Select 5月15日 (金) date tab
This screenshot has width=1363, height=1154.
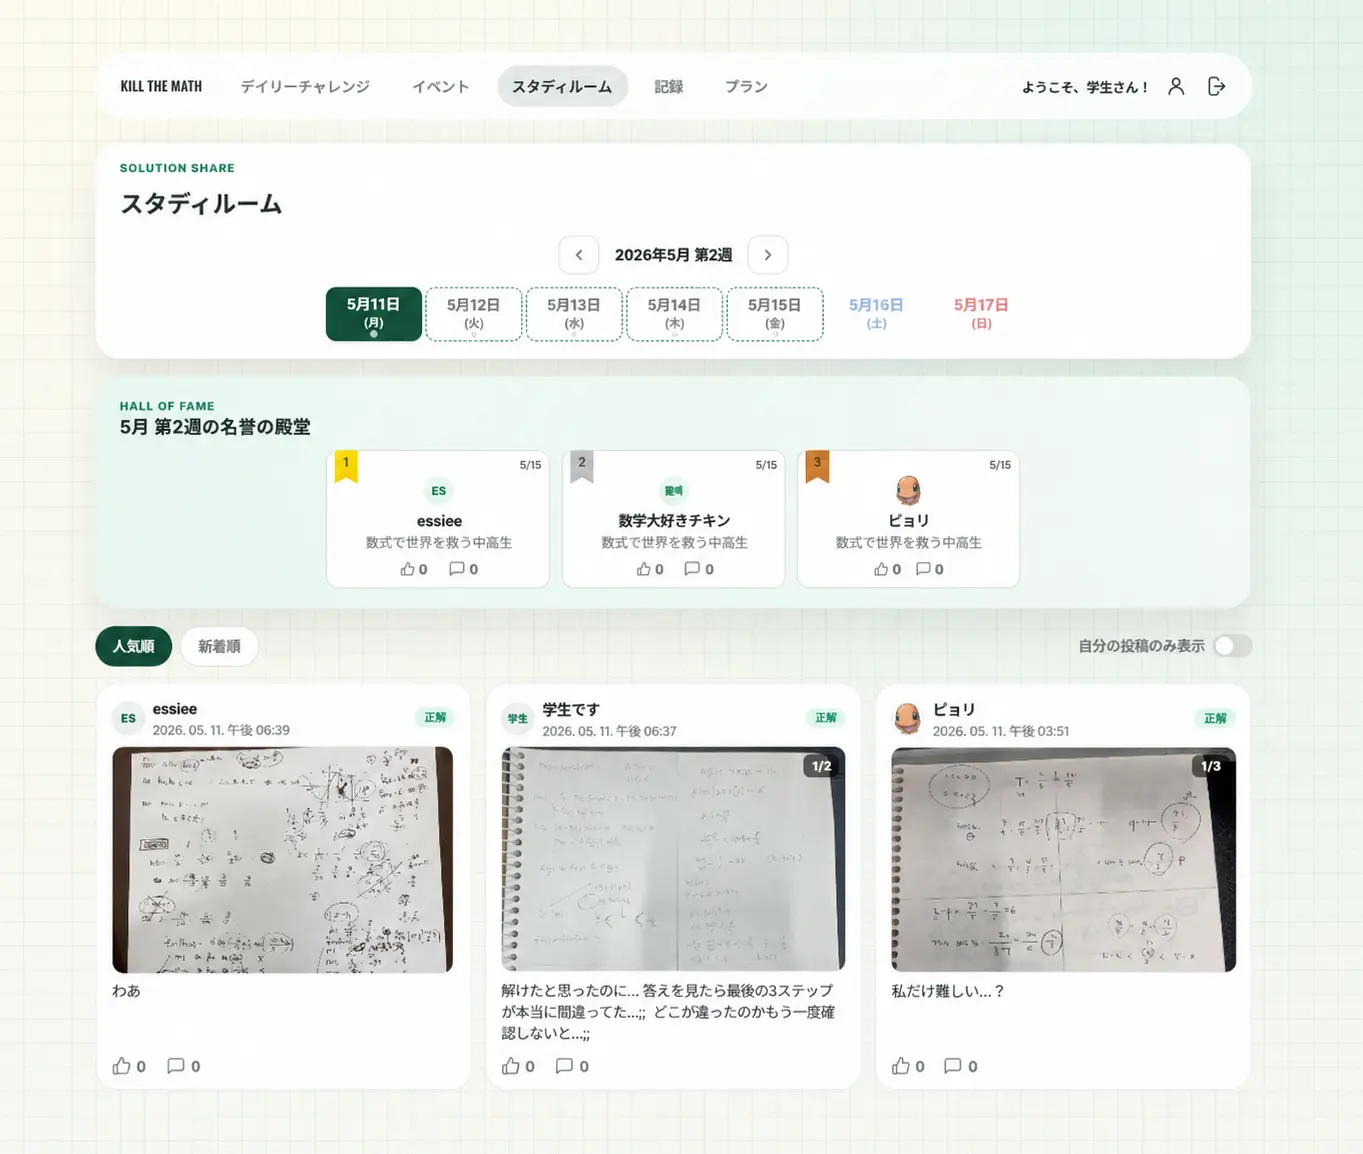pyautogui.click(x=775, y=314)
